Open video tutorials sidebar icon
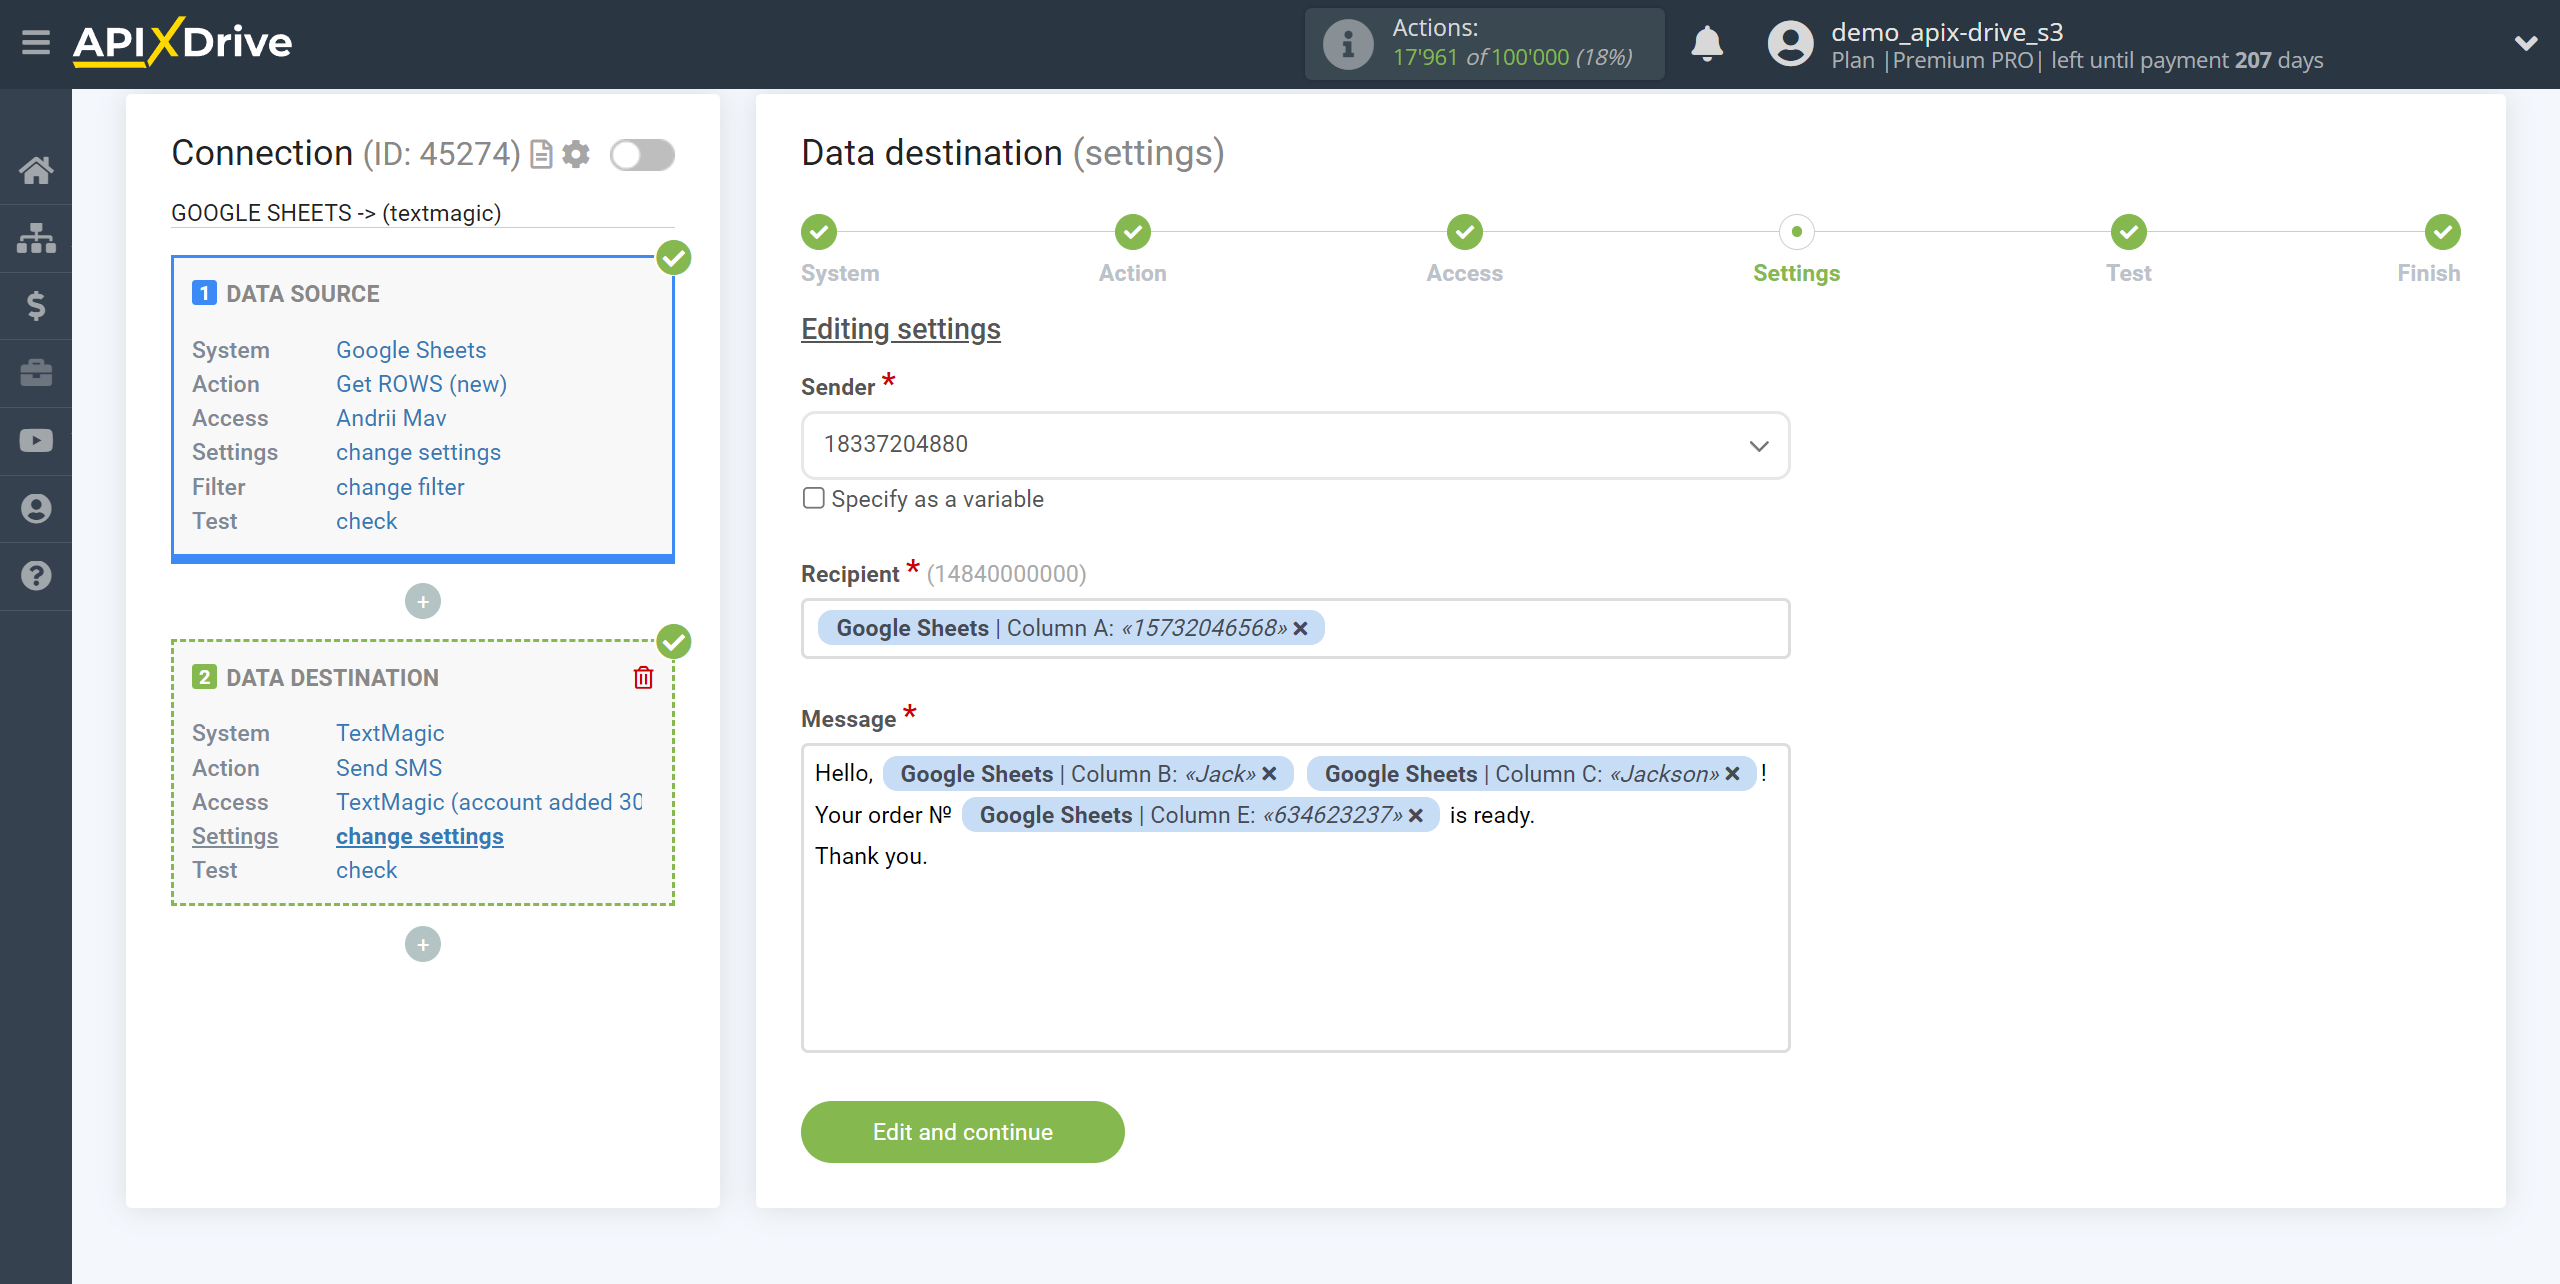 coord(36,441)
